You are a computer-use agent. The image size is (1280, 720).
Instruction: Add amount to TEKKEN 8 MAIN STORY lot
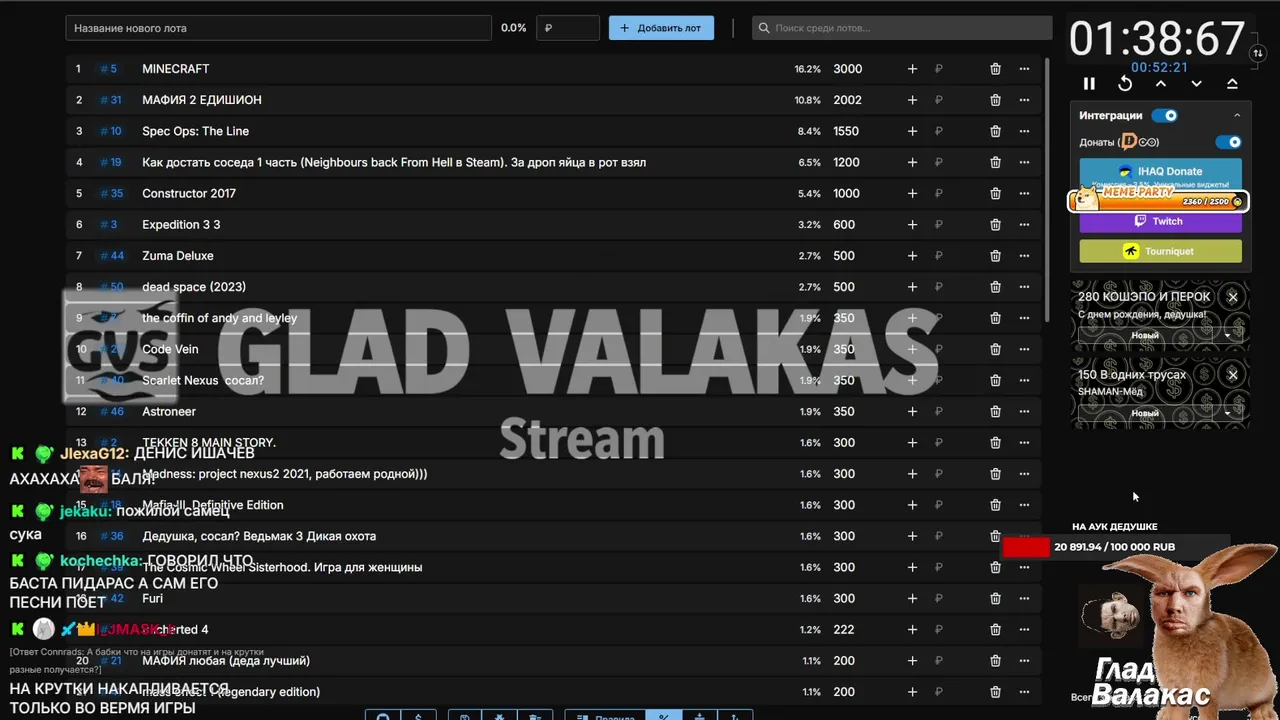(x=912, y=443)
